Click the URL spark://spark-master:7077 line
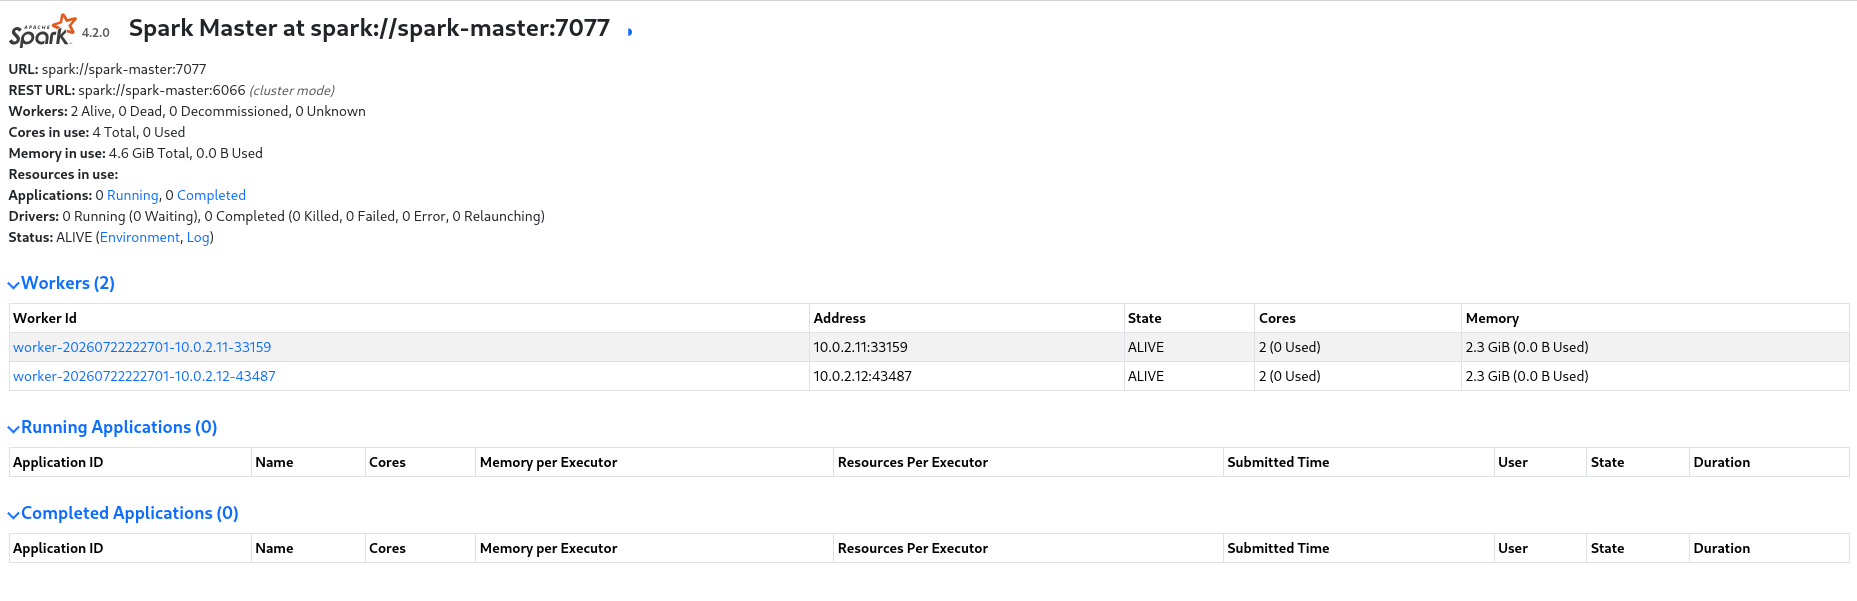1857x601 pixels. [x=108, y=69]
